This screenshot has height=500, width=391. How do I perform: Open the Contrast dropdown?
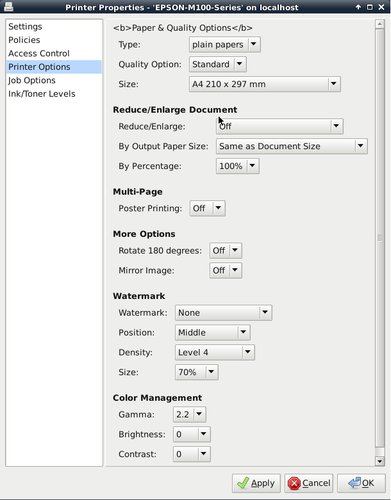pyautogui.click(x=192, y=454)
